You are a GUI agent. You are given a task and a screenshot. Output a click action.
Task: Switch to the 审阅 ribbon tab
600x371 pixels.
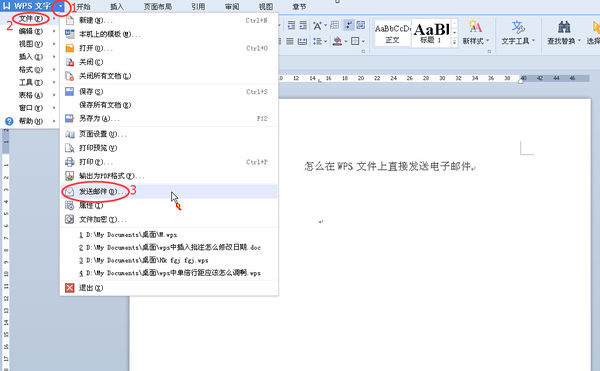coord(232,7)
